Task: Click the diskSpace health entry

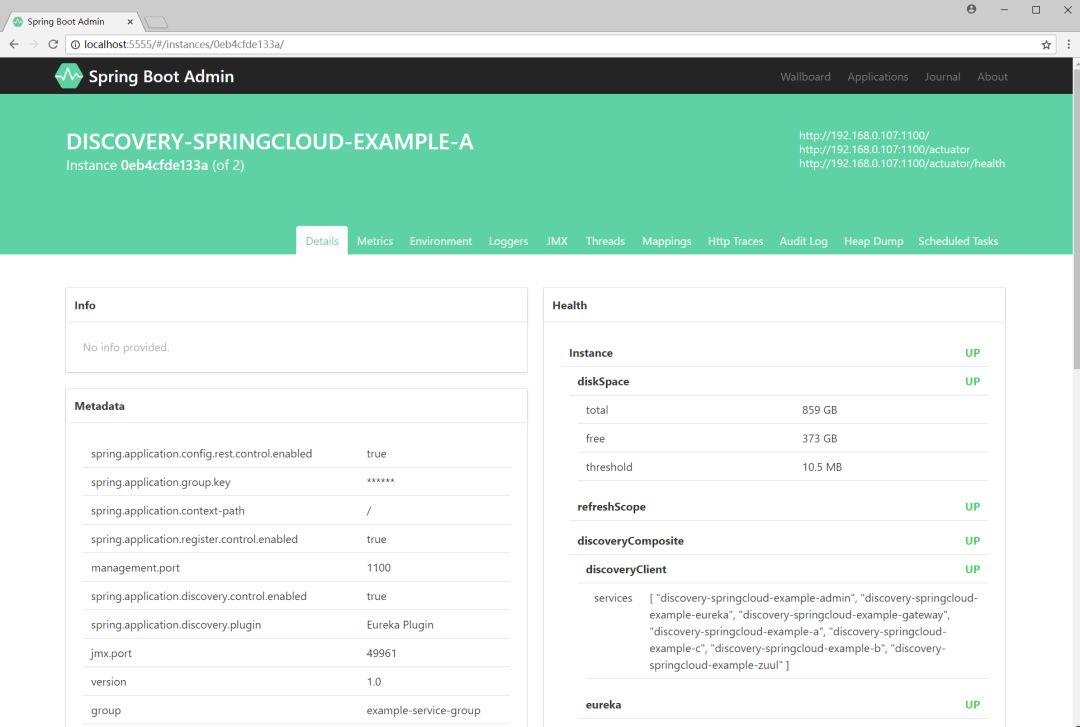Action: coord(603,381)
